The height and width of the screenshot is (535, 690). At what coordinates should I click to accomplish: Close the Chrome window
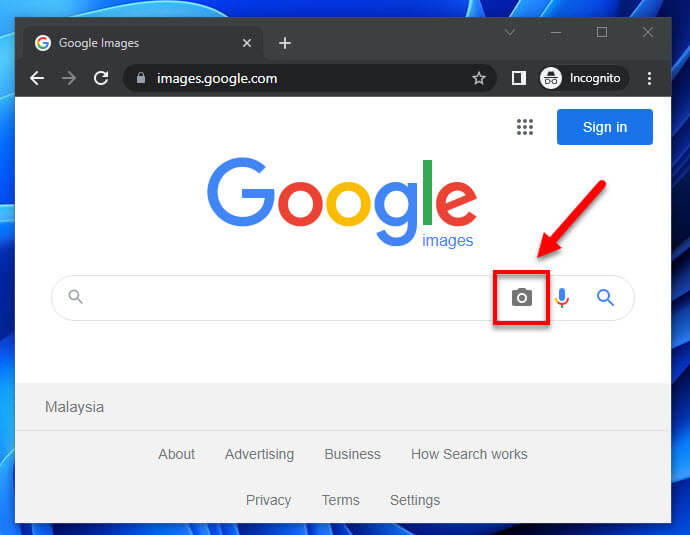[648, 32]
